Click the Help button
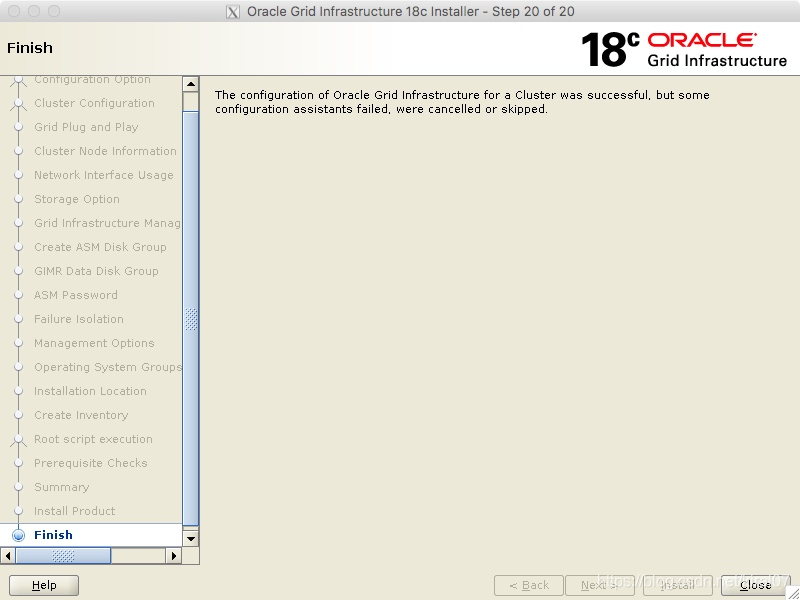 coord(44,585)
